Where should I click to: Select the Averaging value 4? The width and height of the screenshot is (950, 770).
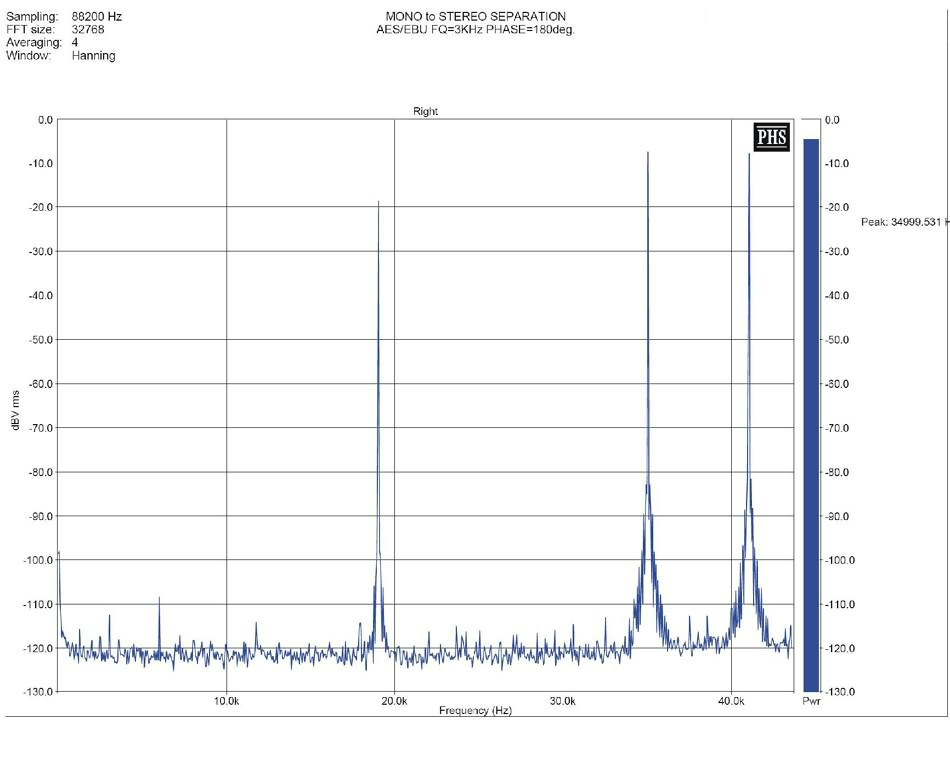[75, 43]
